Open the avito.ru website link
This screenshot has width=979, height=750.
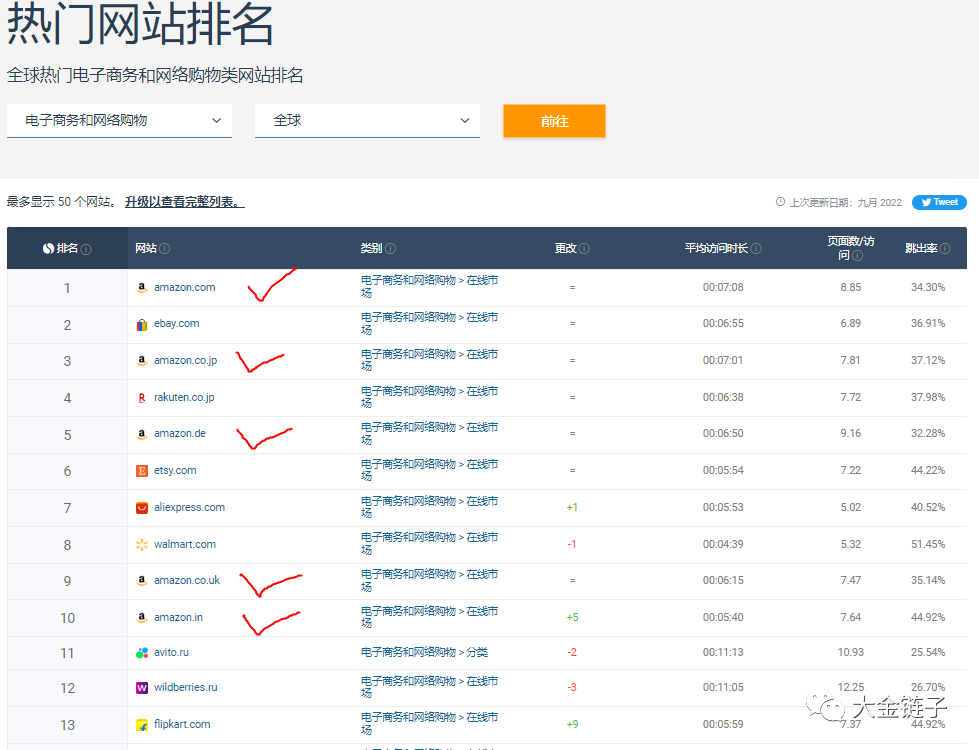172,652
